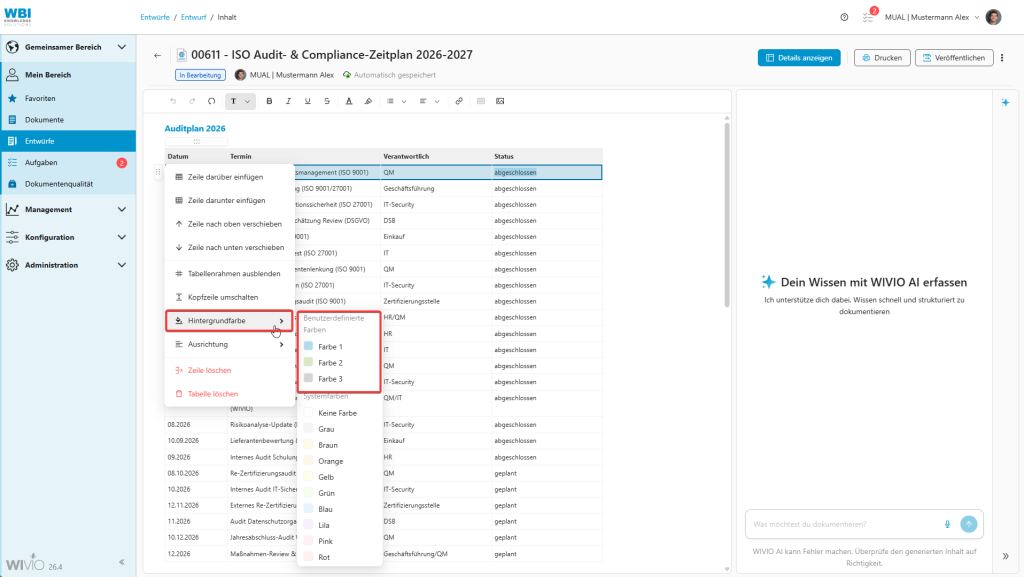Select Kopfzeile umschalten menu entry
This screenshot has width=1024, height=577.
pos(229,297)
